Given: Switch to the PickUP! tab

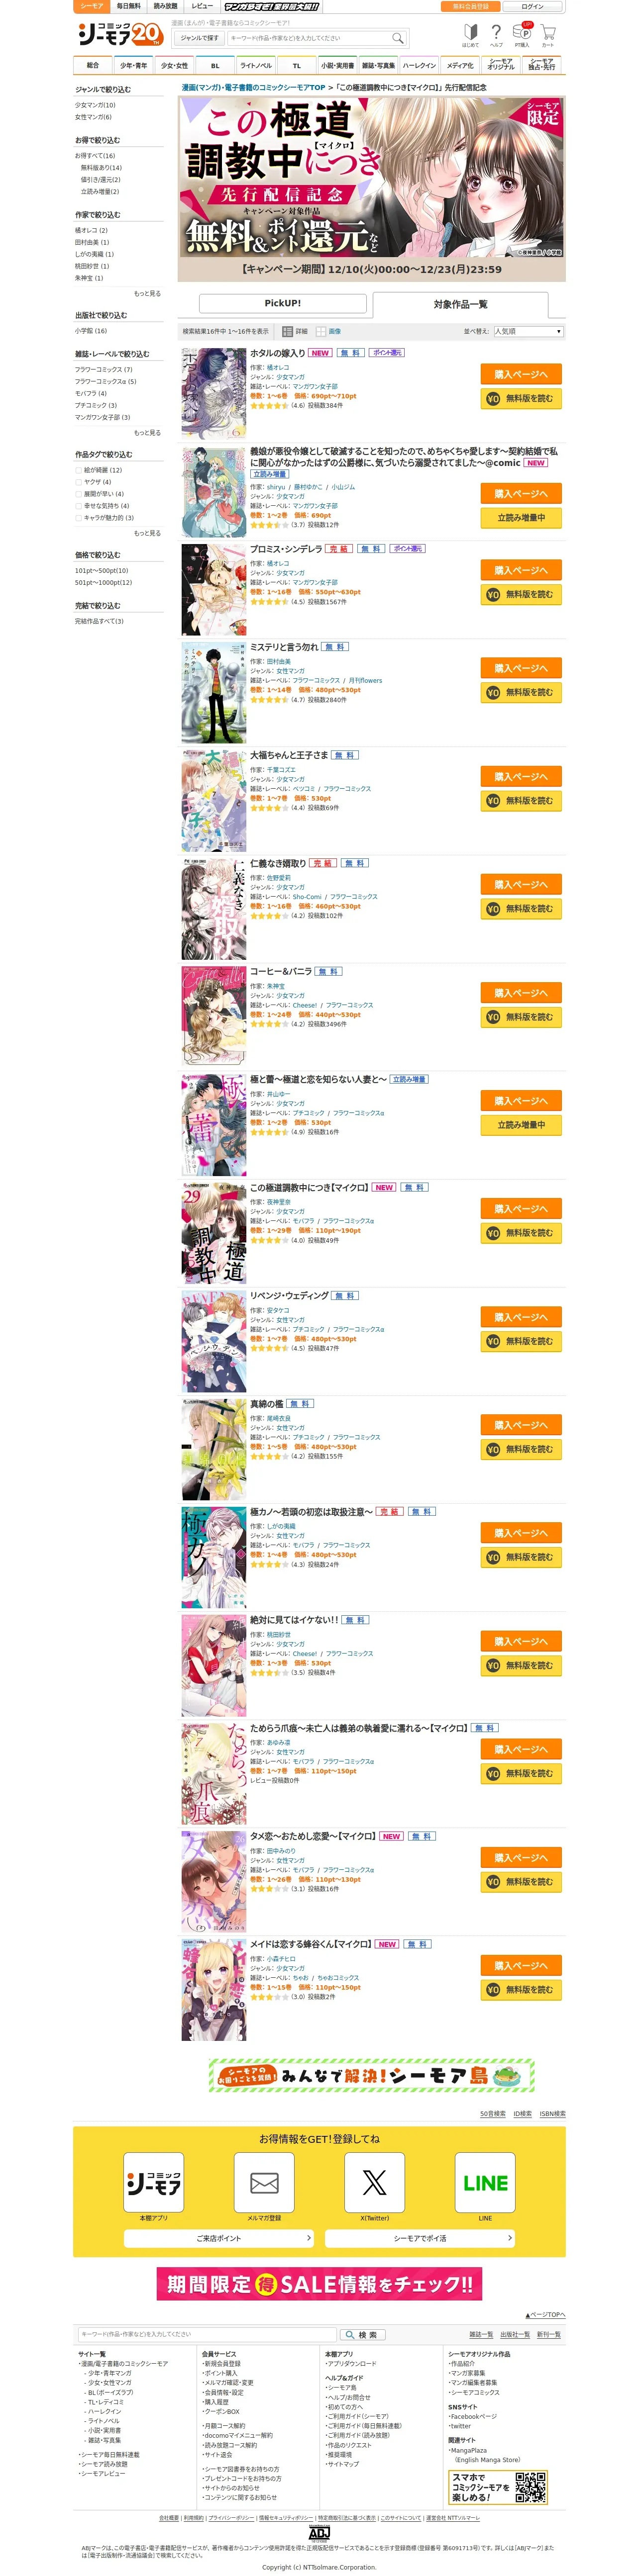Looking at the screenshot, I should (x=283, y=303).
